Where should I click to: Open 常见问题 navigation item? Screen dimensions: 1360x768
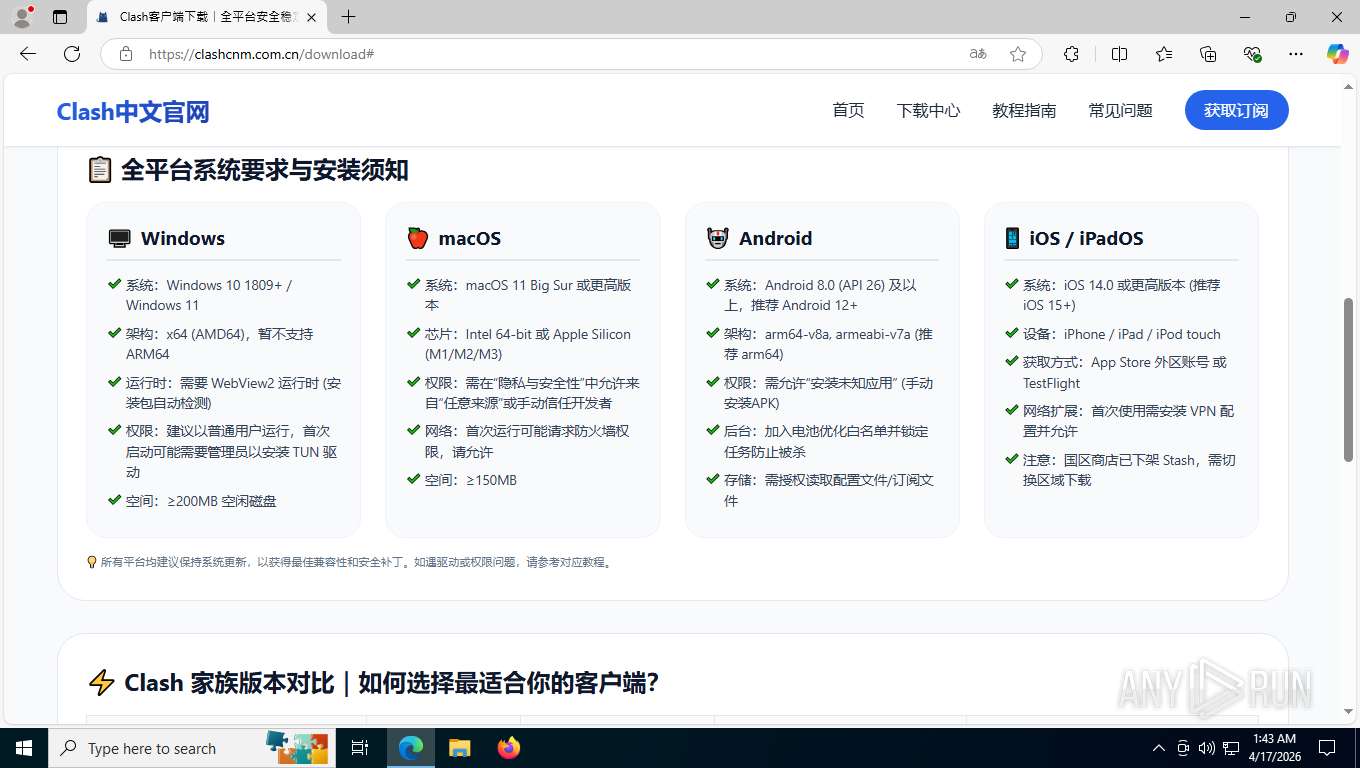(x=1120, y=111)
